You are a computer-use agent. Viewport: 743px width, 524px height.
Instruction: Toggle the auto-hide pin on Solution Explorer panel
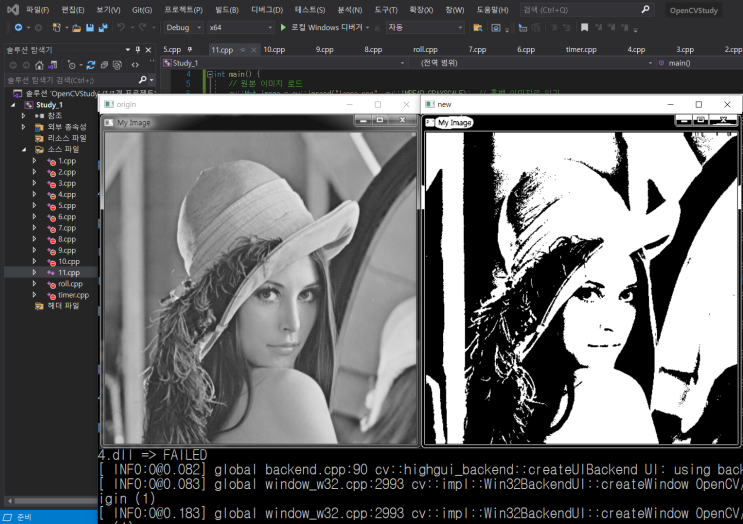click(x=138, y=50)
